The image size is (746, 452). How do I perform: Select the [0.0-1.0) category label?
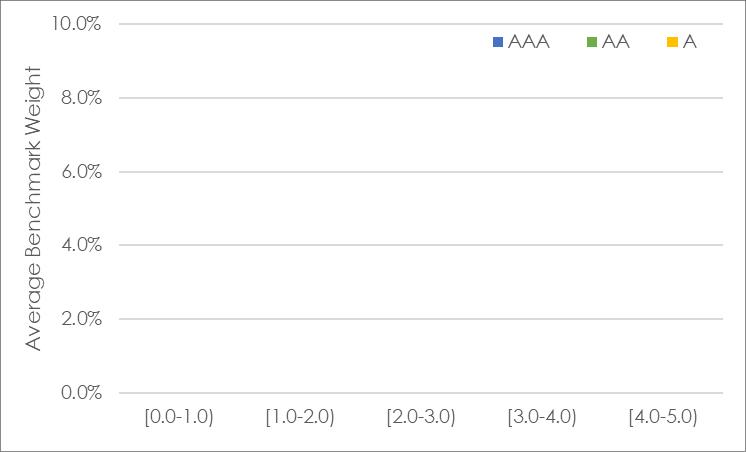[179, 417]
